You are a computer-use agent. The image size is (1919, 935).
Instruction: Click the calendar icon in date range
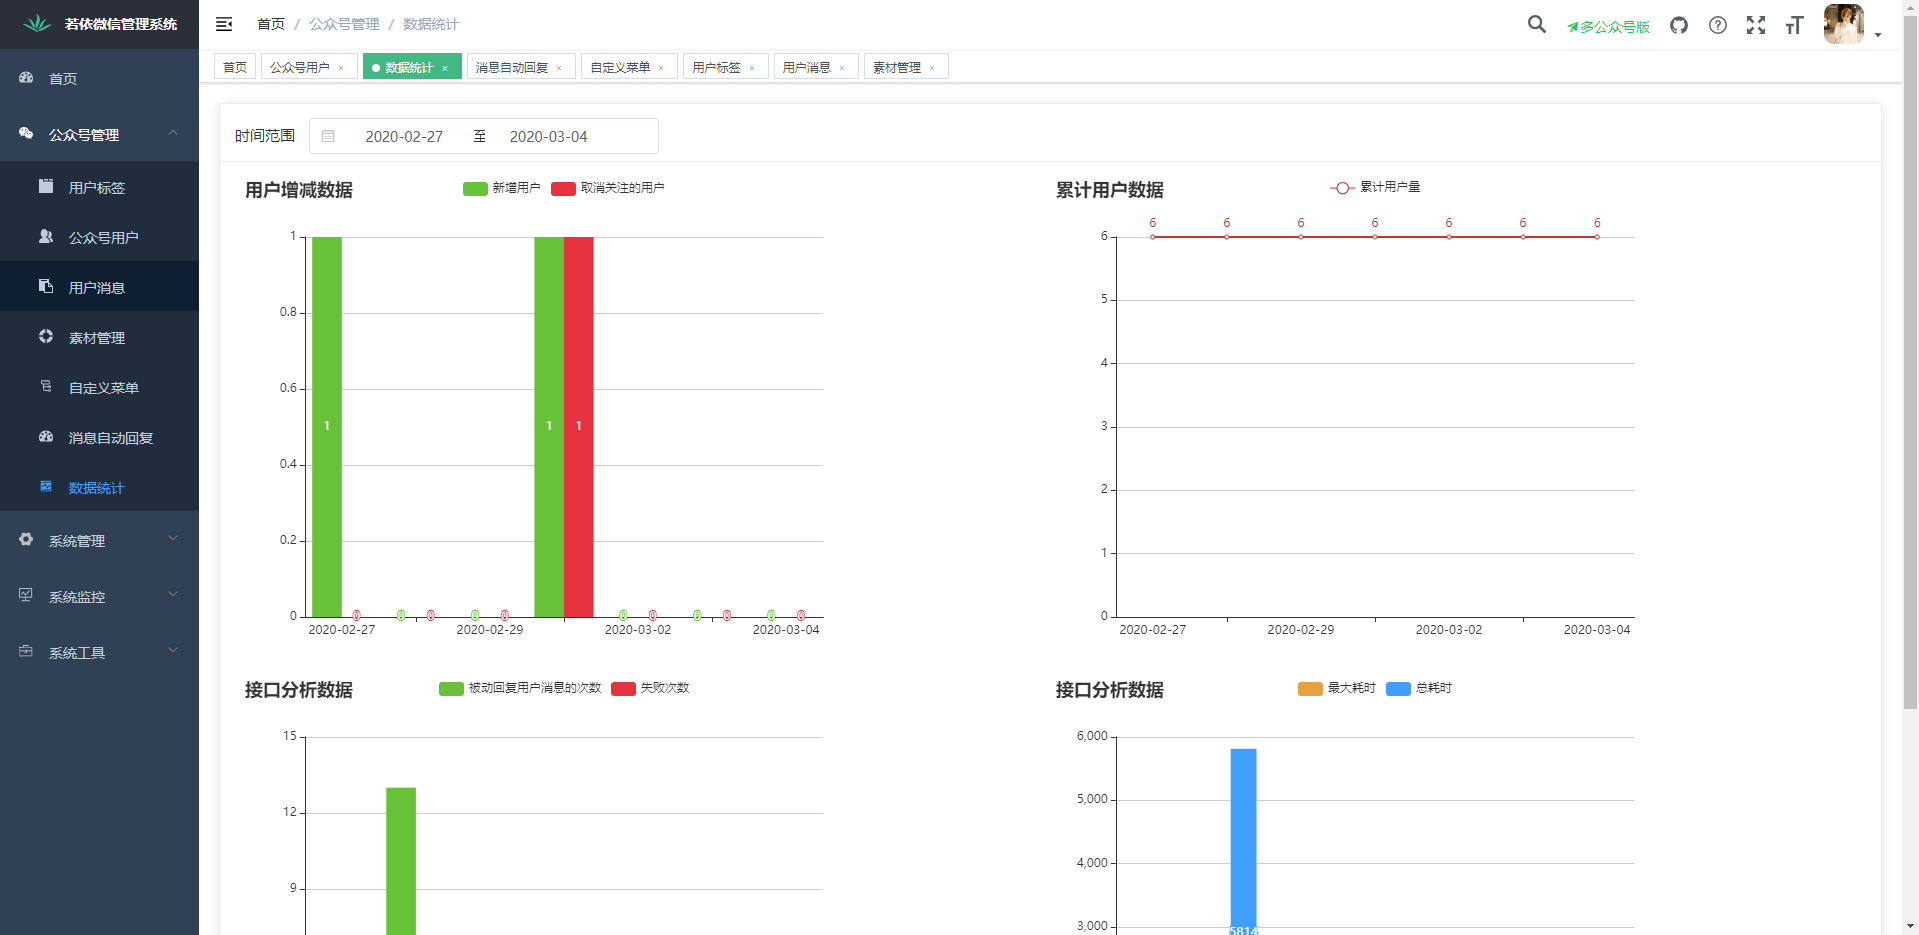328,136
